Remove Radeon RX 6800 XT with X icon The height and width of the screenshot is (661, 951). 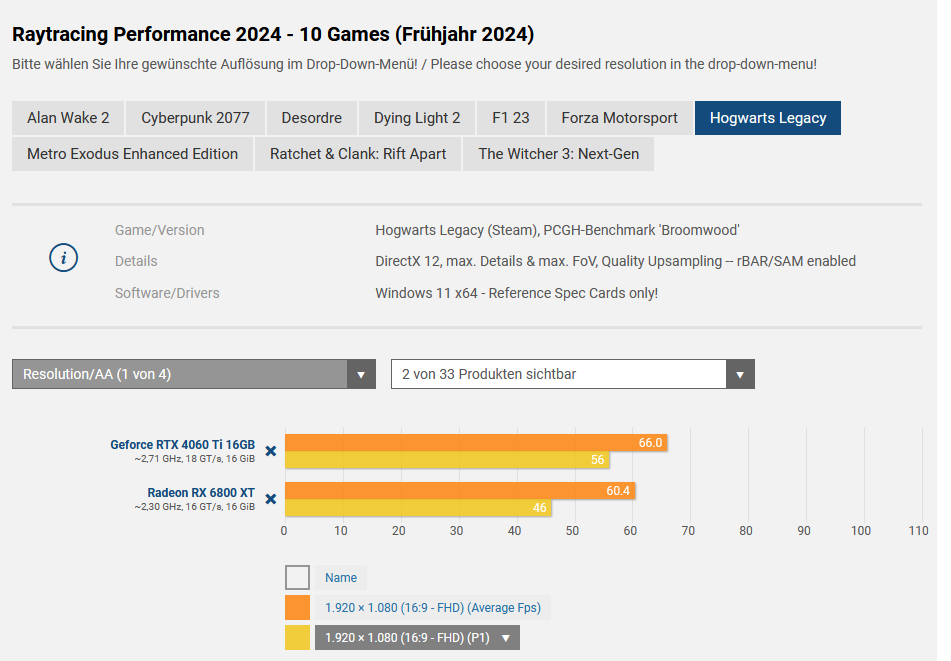click(x=271, y=499)
